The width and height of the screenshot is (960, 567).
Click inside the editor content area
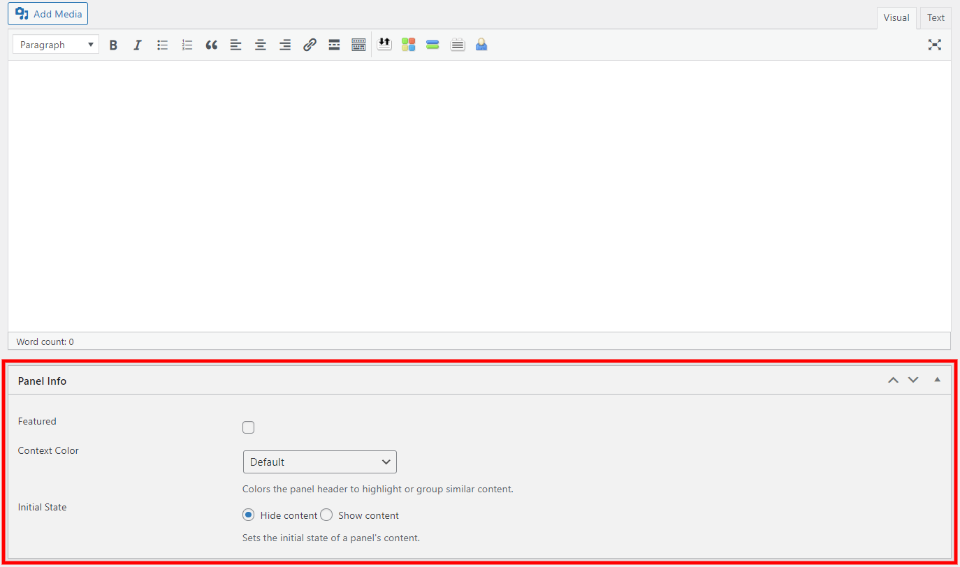click(x=479, y=196)
